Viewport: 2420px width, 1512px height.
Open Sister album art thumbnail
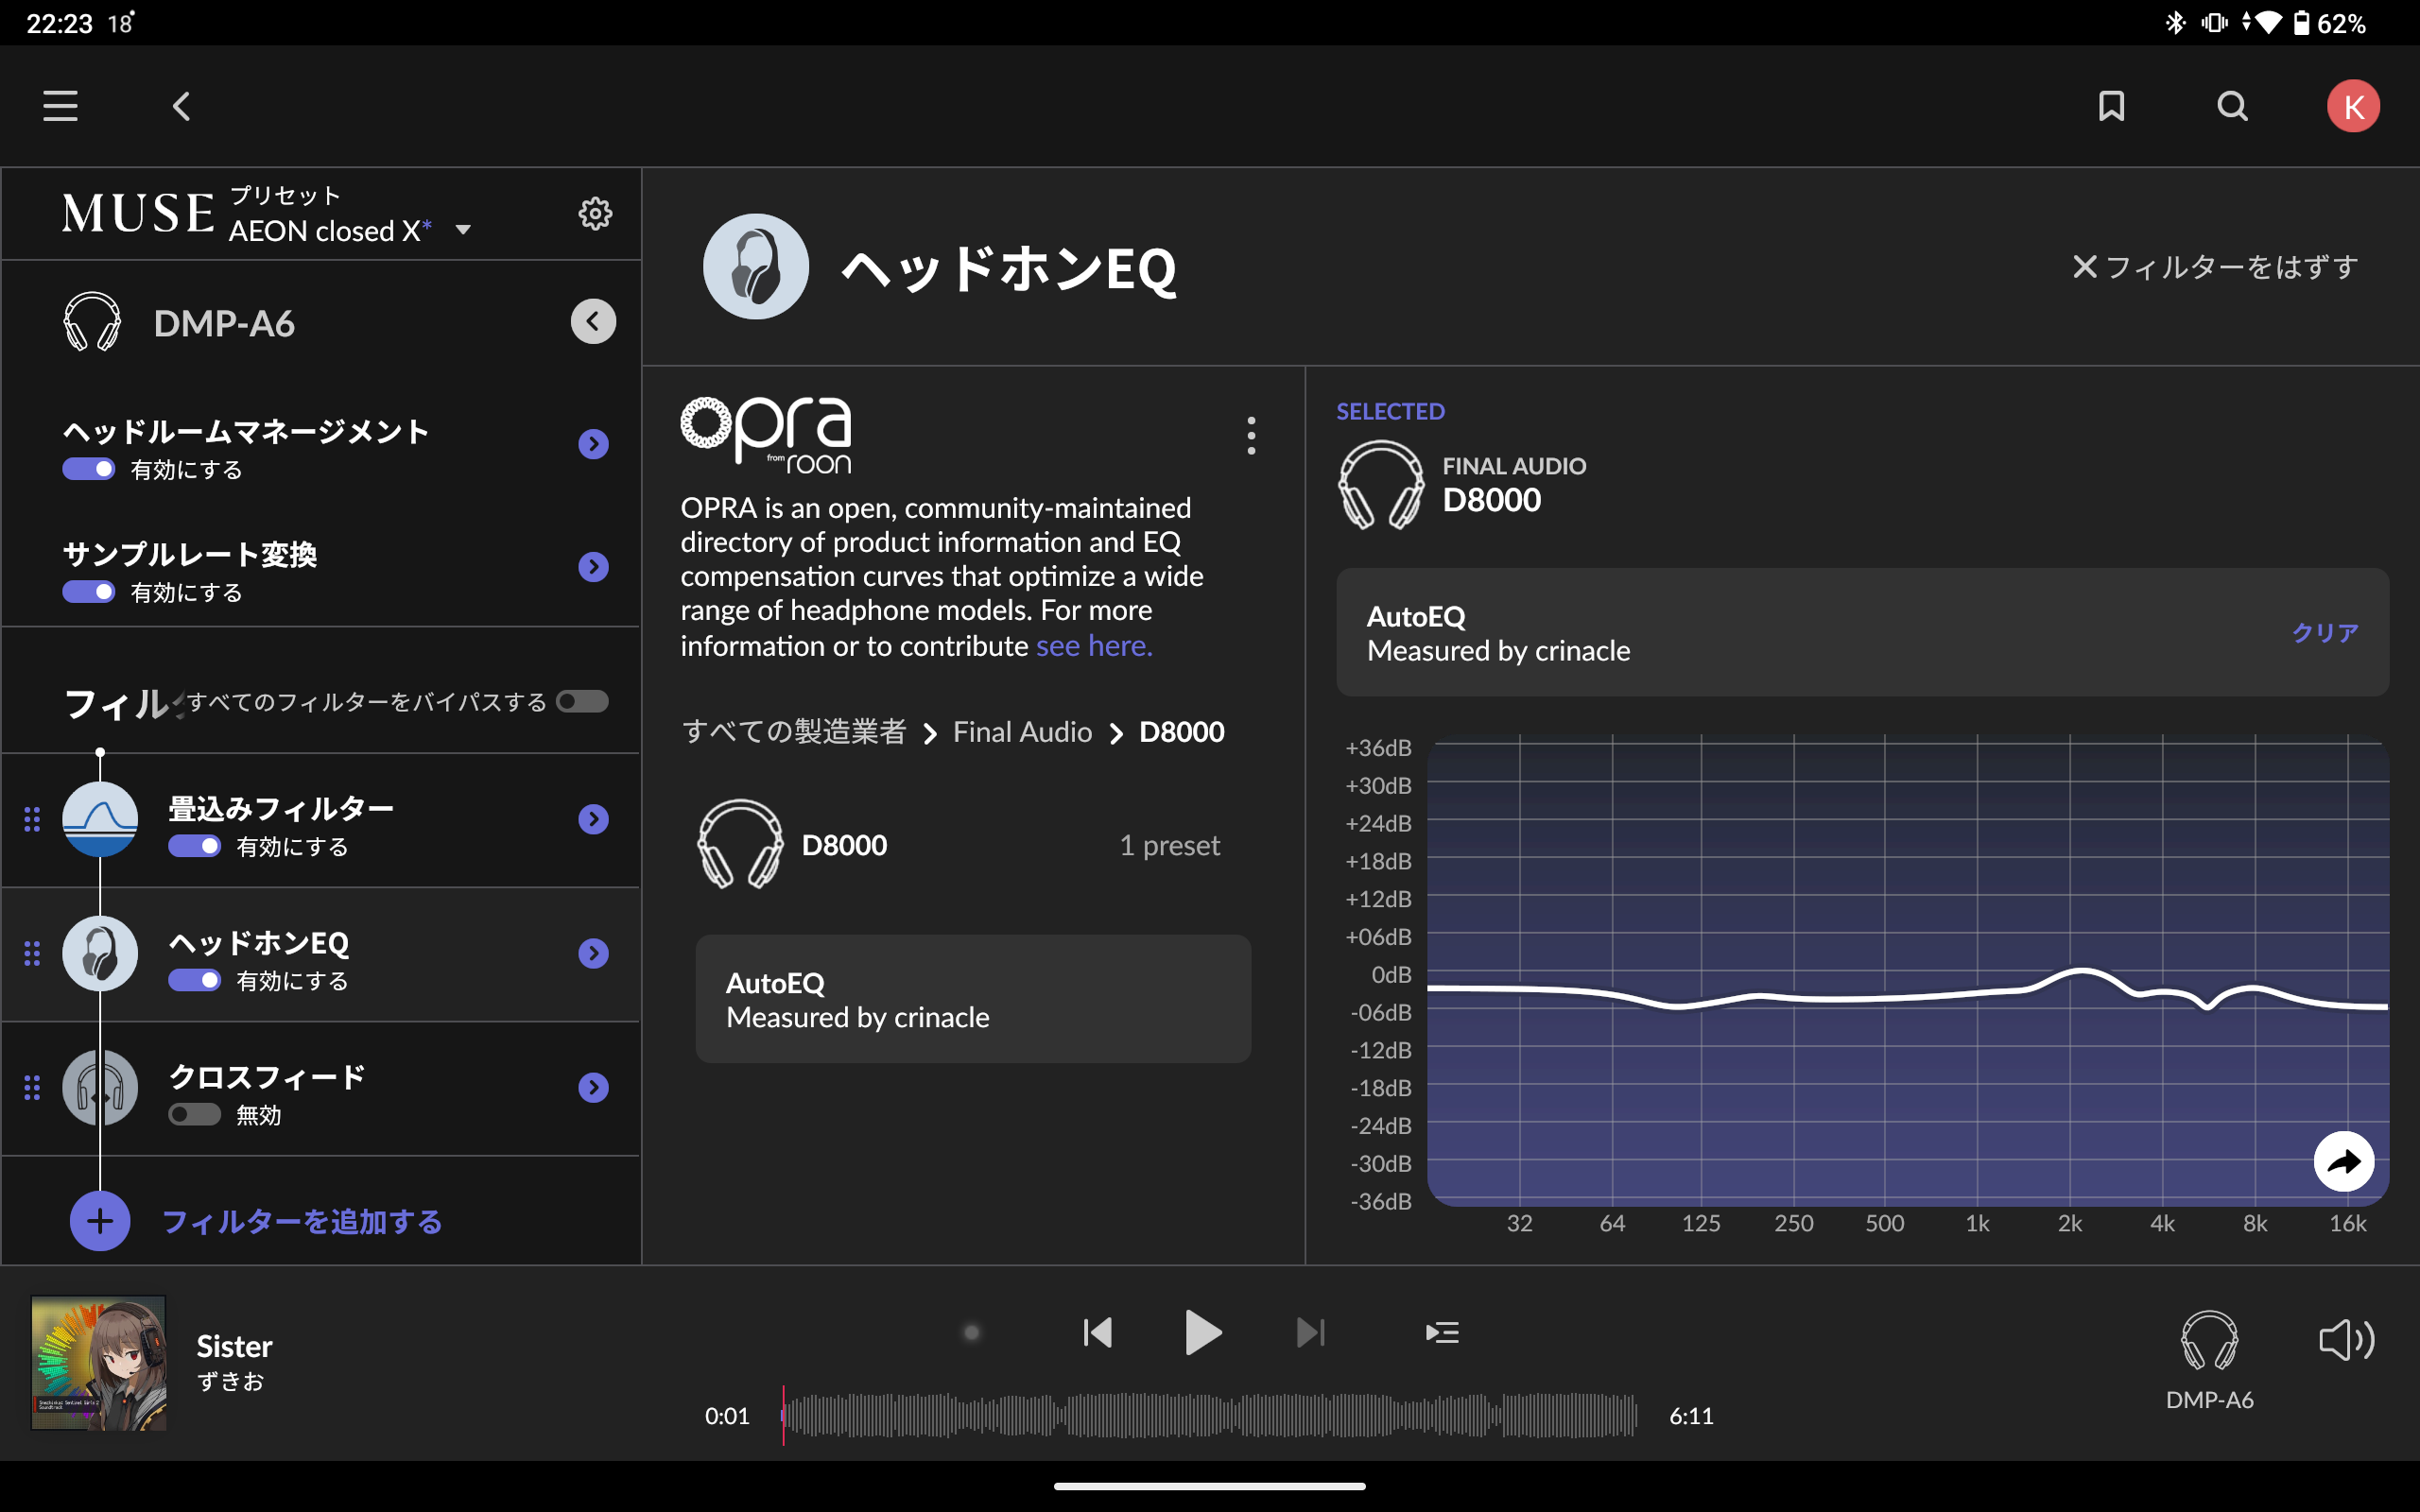click(x=99, y=1362)
